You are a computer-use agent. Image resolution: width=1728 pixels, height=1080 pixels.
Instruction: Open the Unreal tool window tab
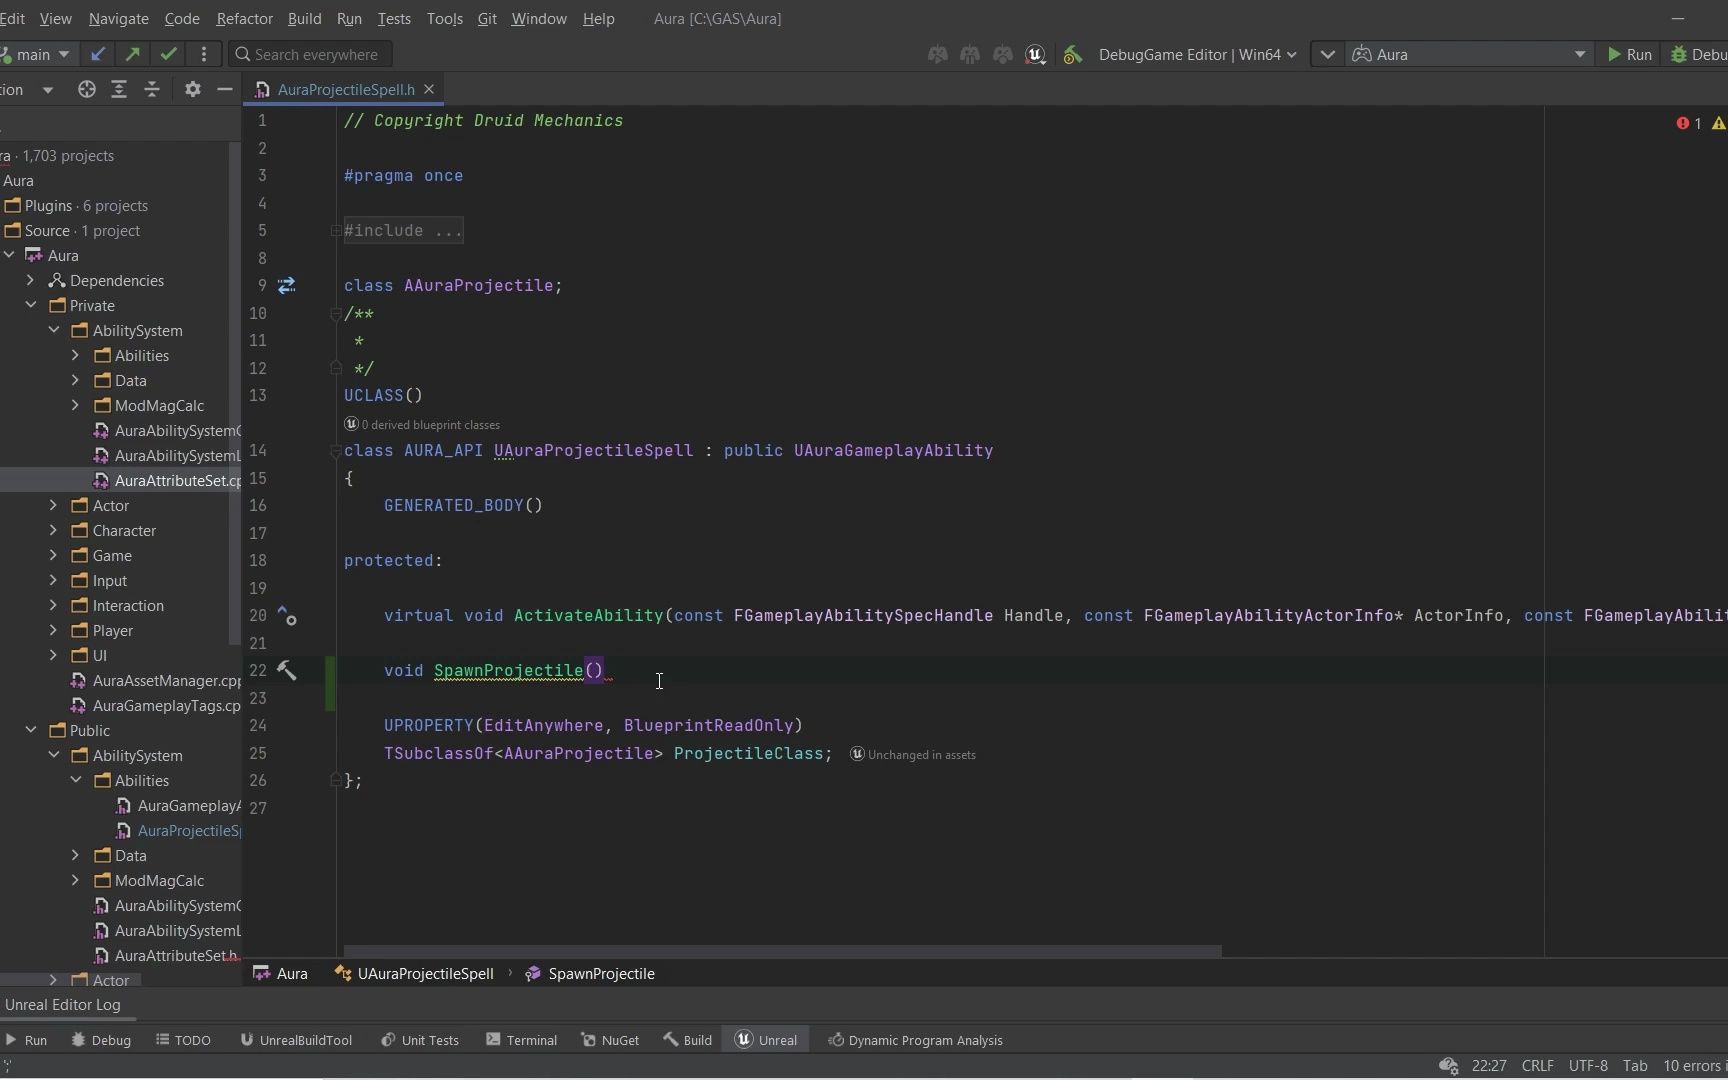click(x=767, y=1040)
